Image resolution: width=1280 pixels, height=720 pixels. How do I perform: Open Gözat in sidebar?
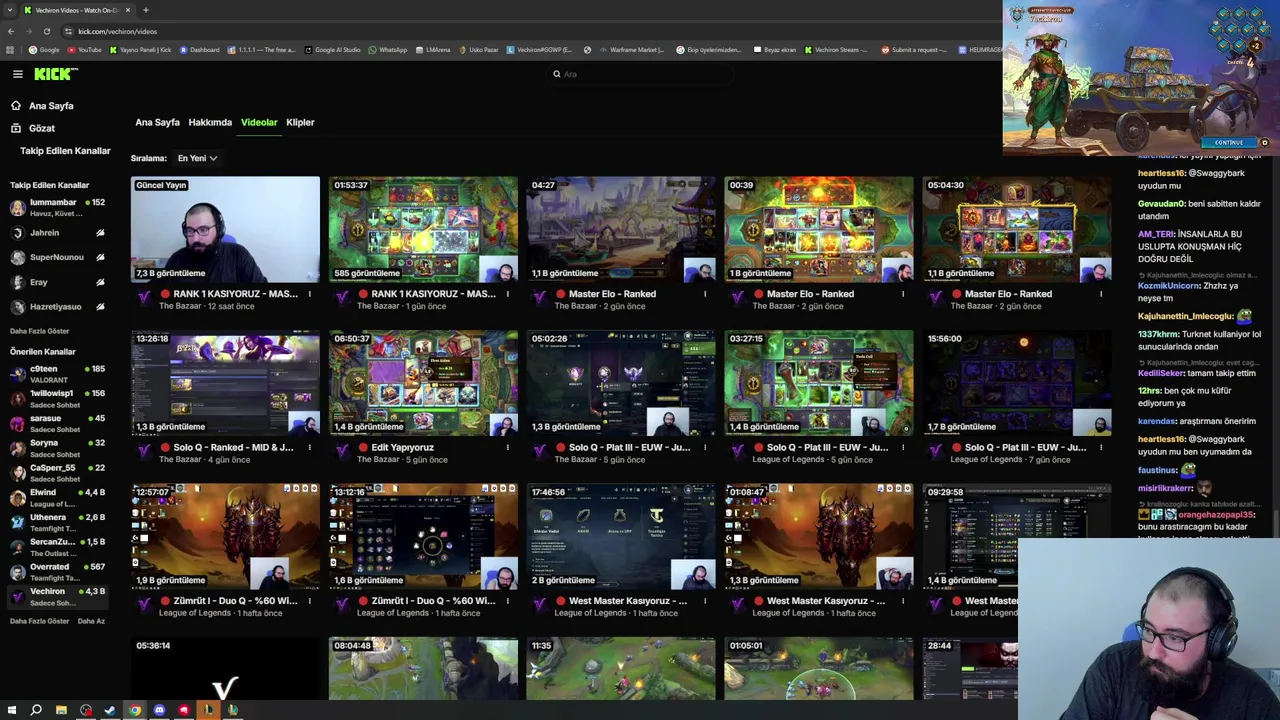pos(42,128)
